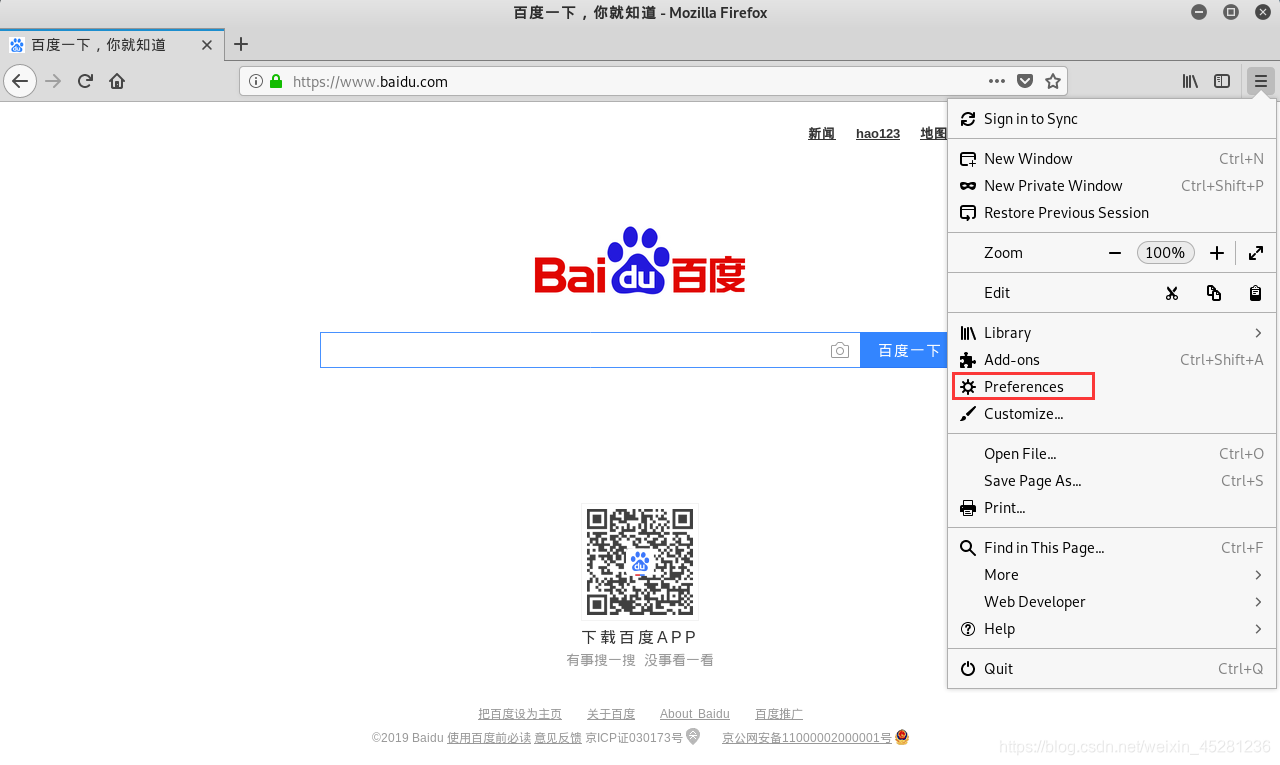Open a New Private Window
The image size is (1280, 765).
[x=1112, y=186]
